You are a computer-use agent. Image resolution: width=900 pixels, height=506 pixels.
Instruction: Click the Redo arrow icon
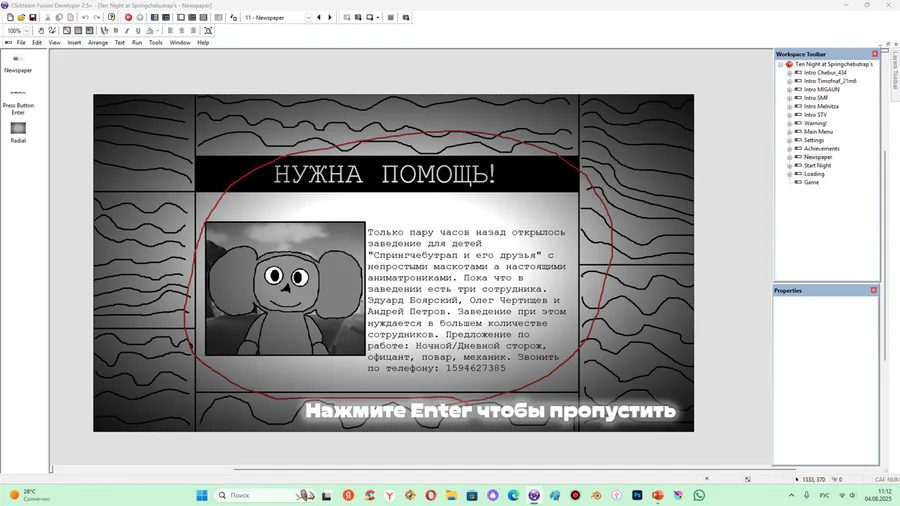96,18
